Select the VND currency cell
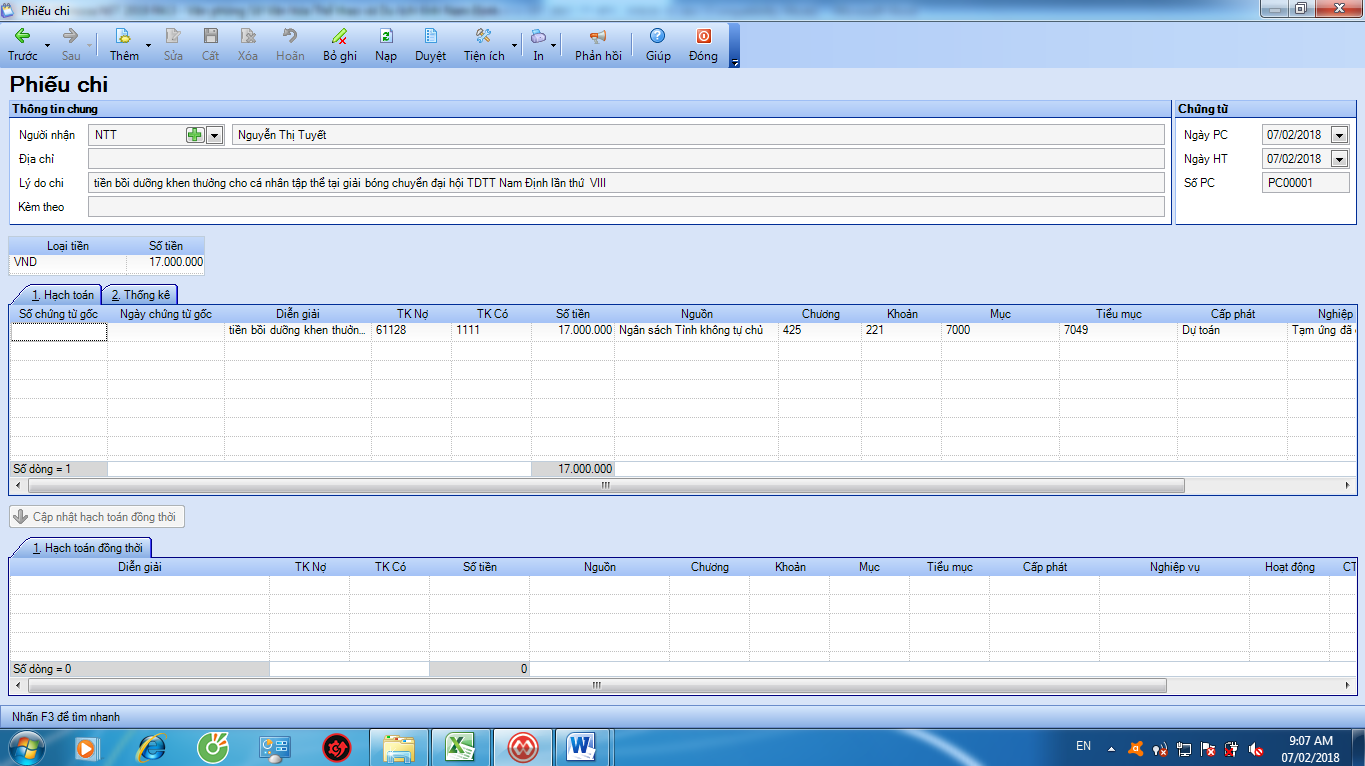 [x=68, y=262]
